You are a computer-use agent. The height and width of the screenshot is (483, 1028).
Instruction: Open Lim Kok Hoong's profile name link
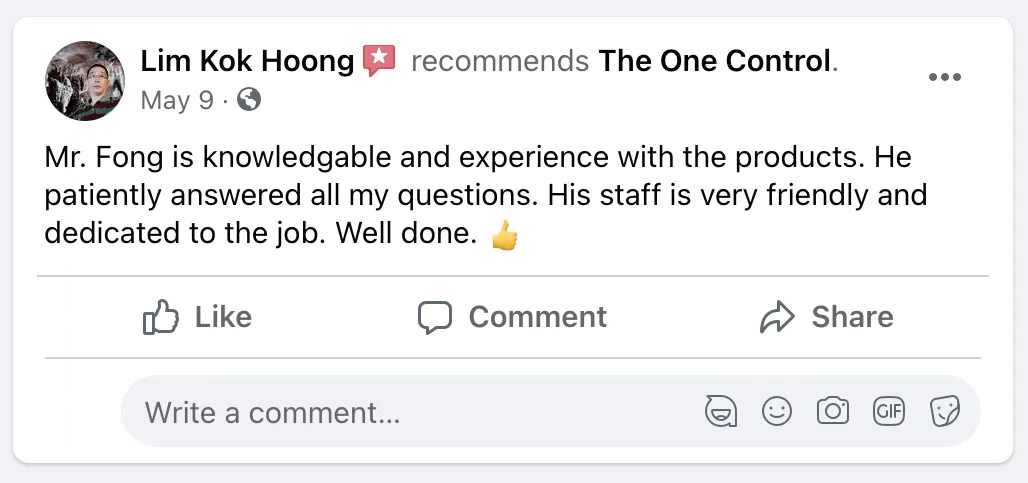point(247,62)
